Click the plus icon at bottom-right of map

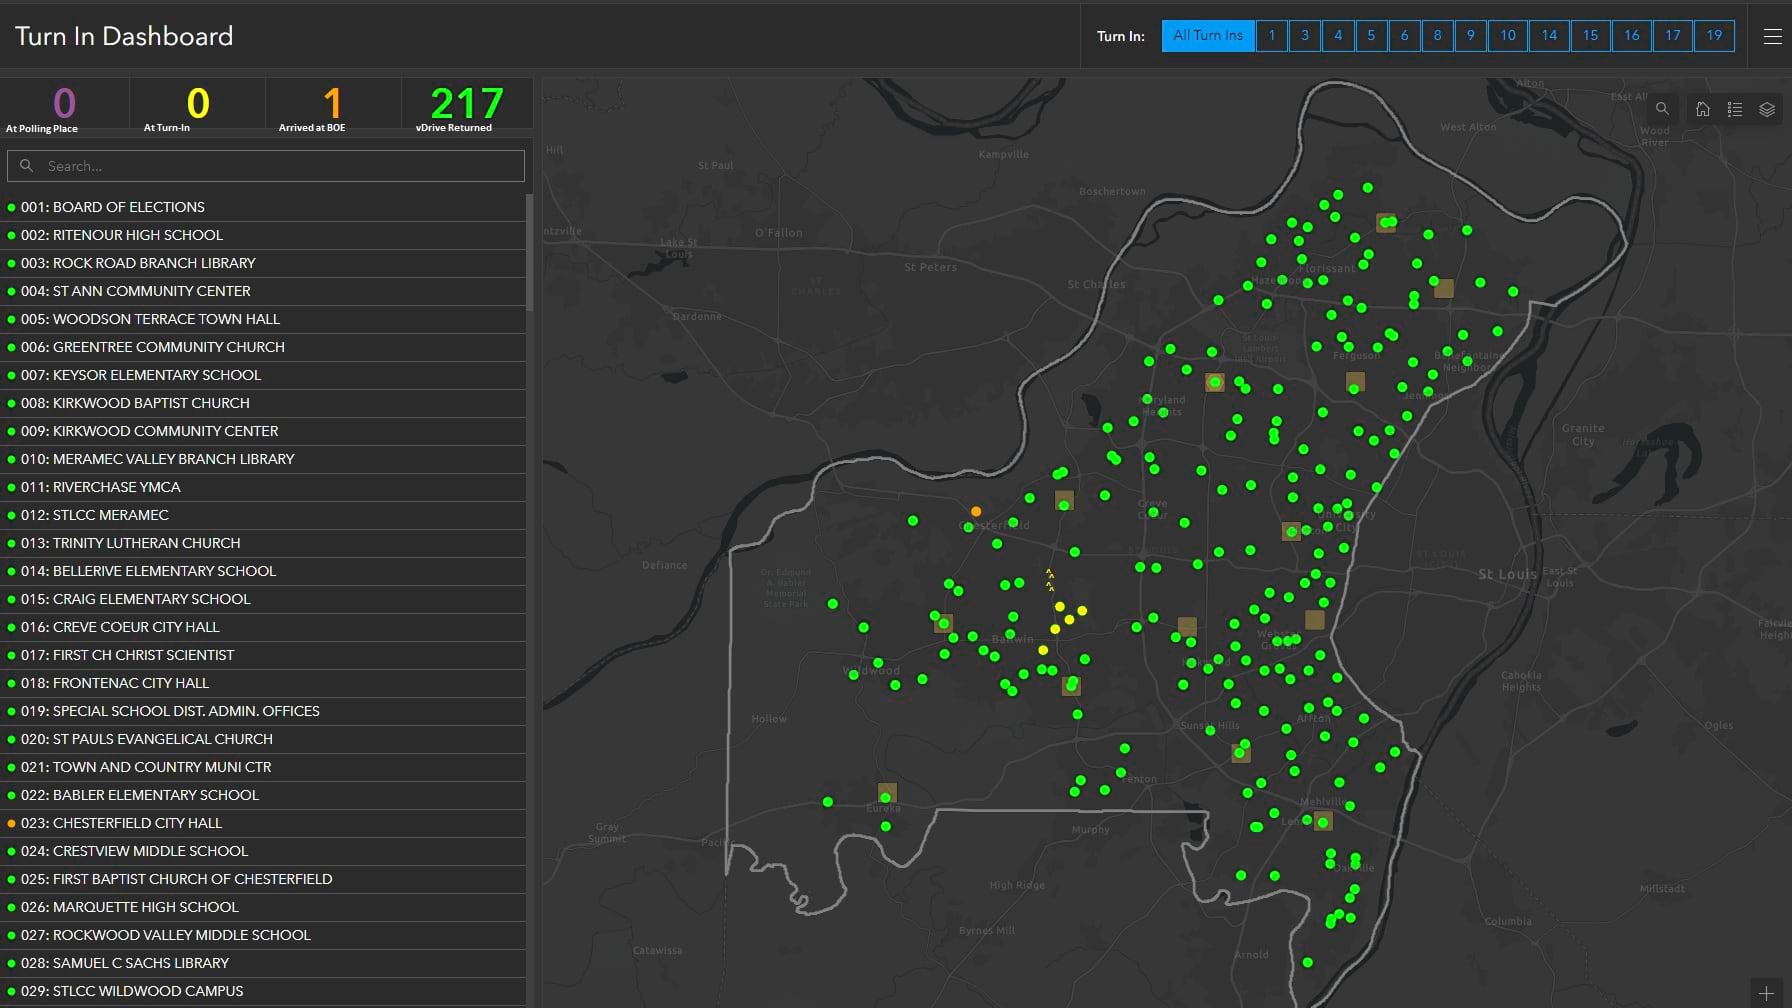[1766, 994]
